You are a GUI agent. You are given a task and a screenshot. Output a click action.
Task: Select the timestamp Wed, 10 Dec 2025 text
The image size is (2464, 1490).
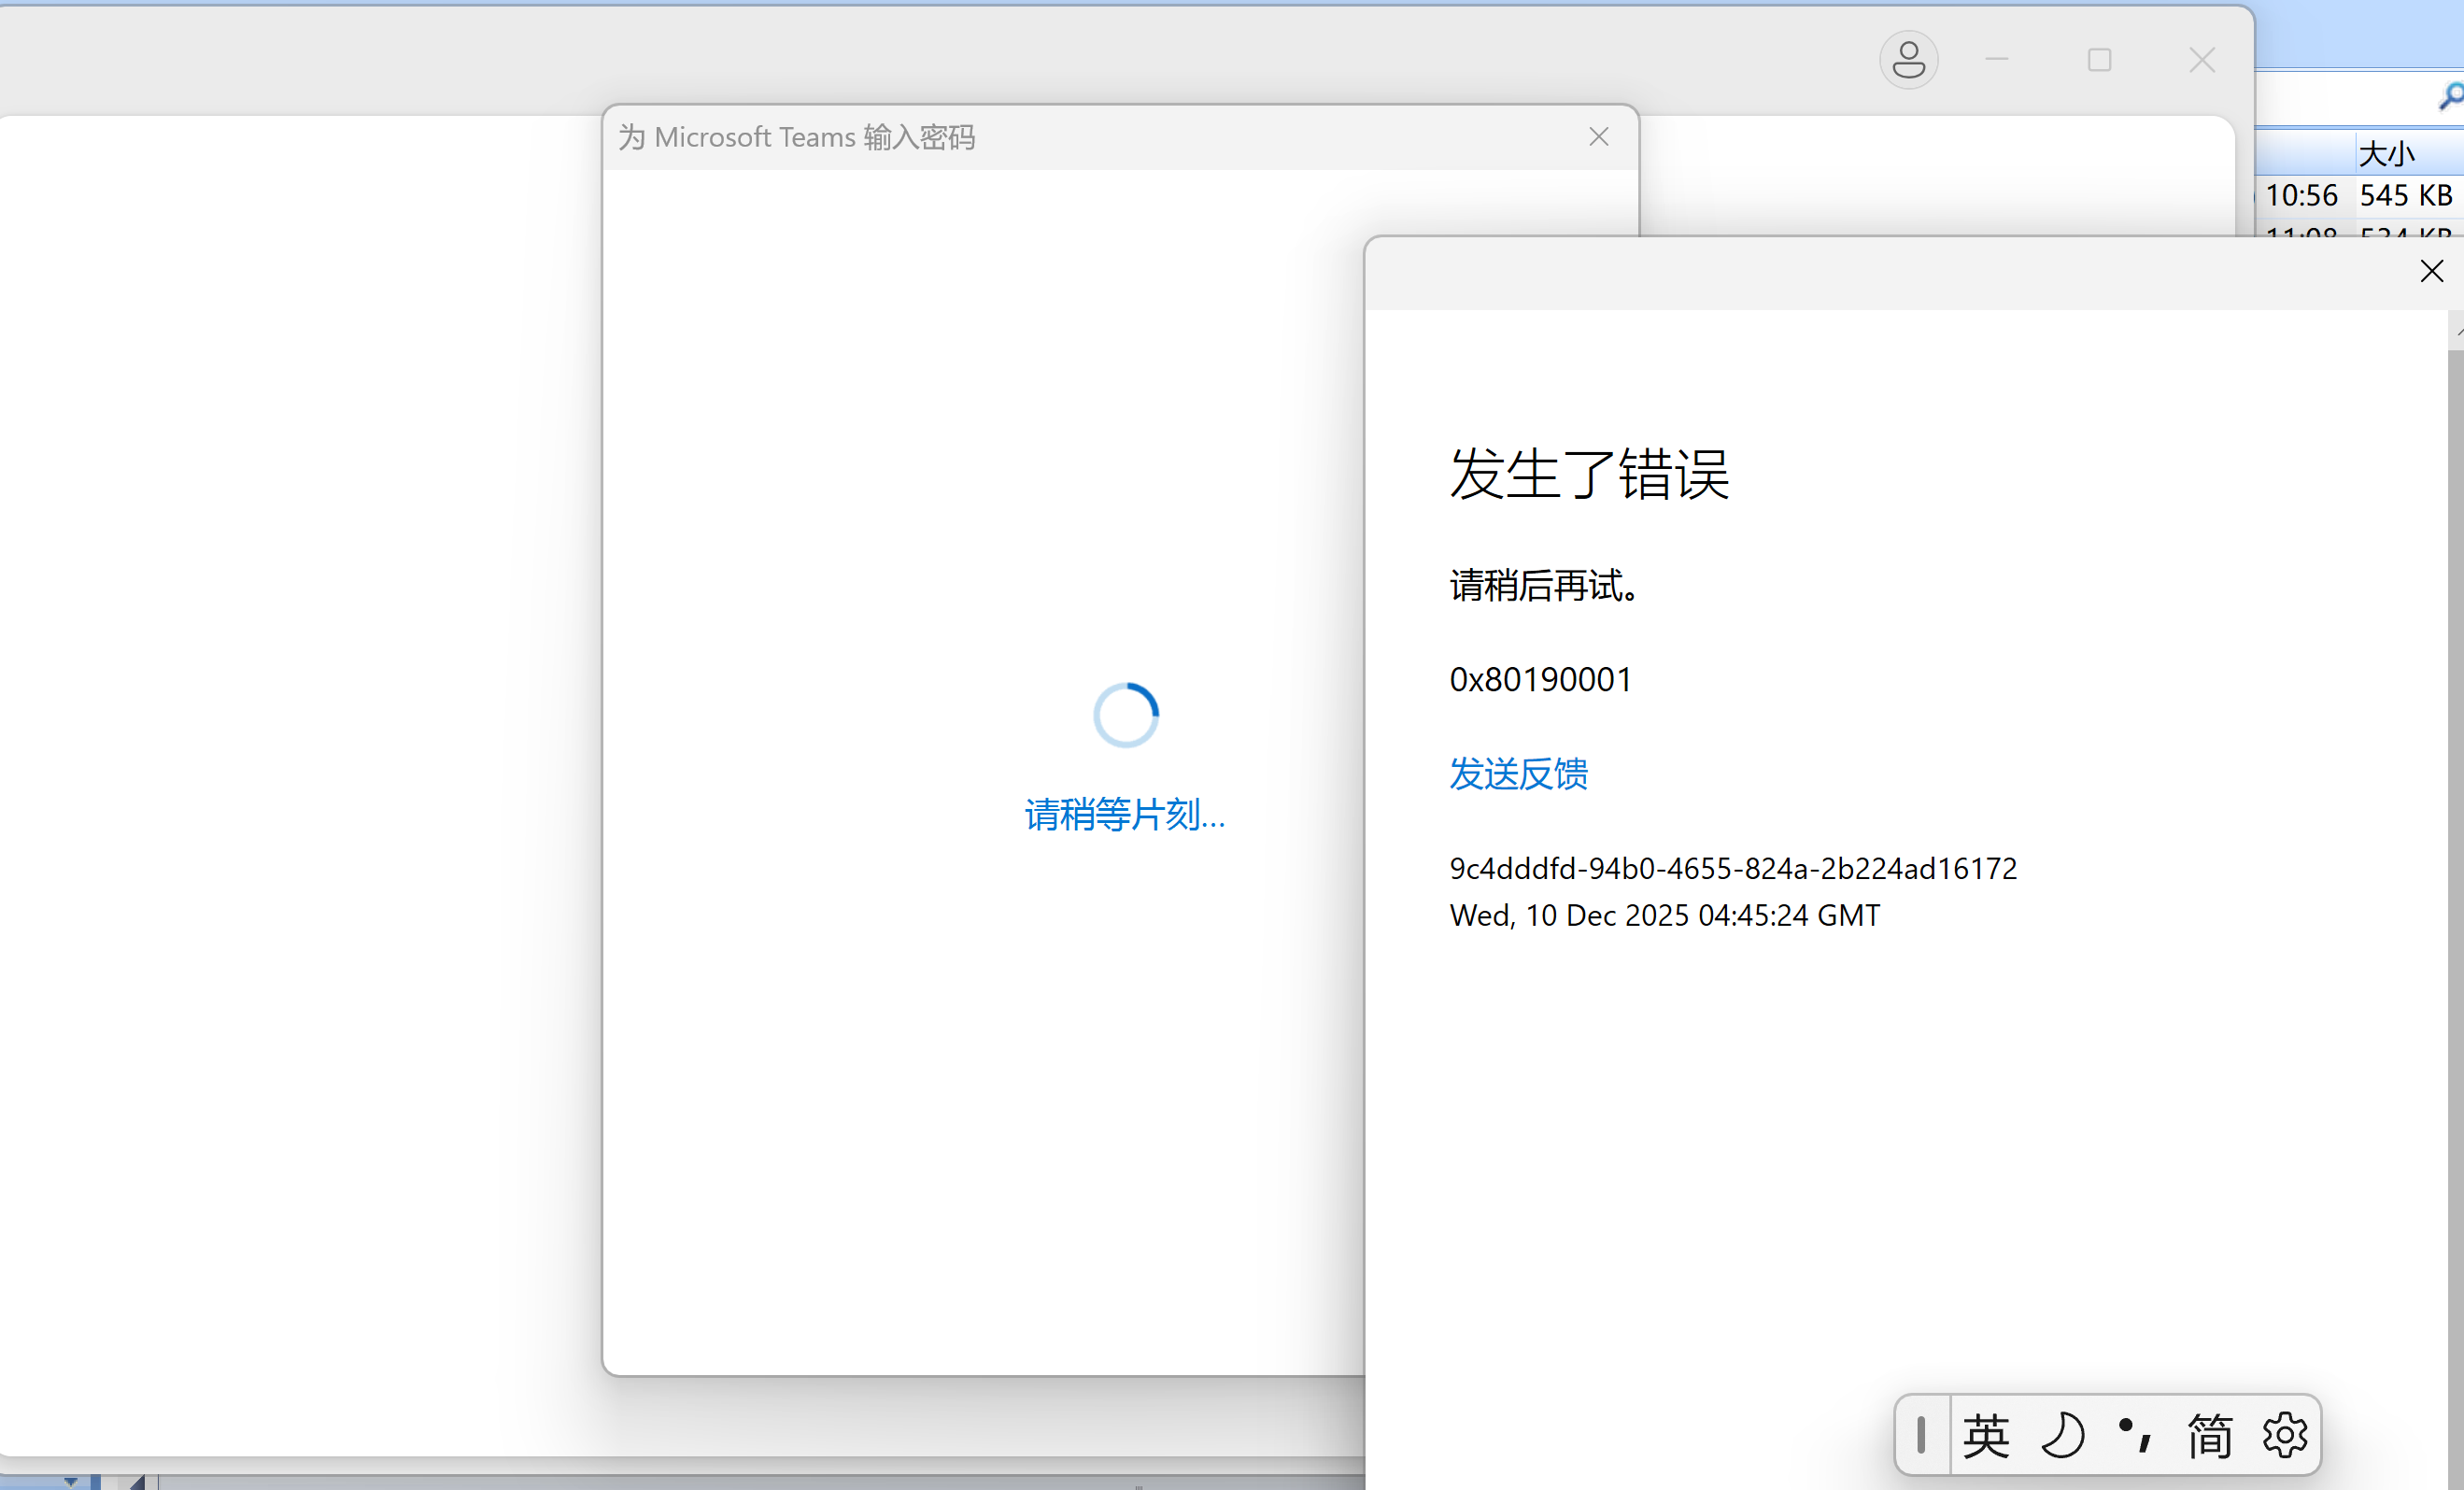[x=1664, y=915]
